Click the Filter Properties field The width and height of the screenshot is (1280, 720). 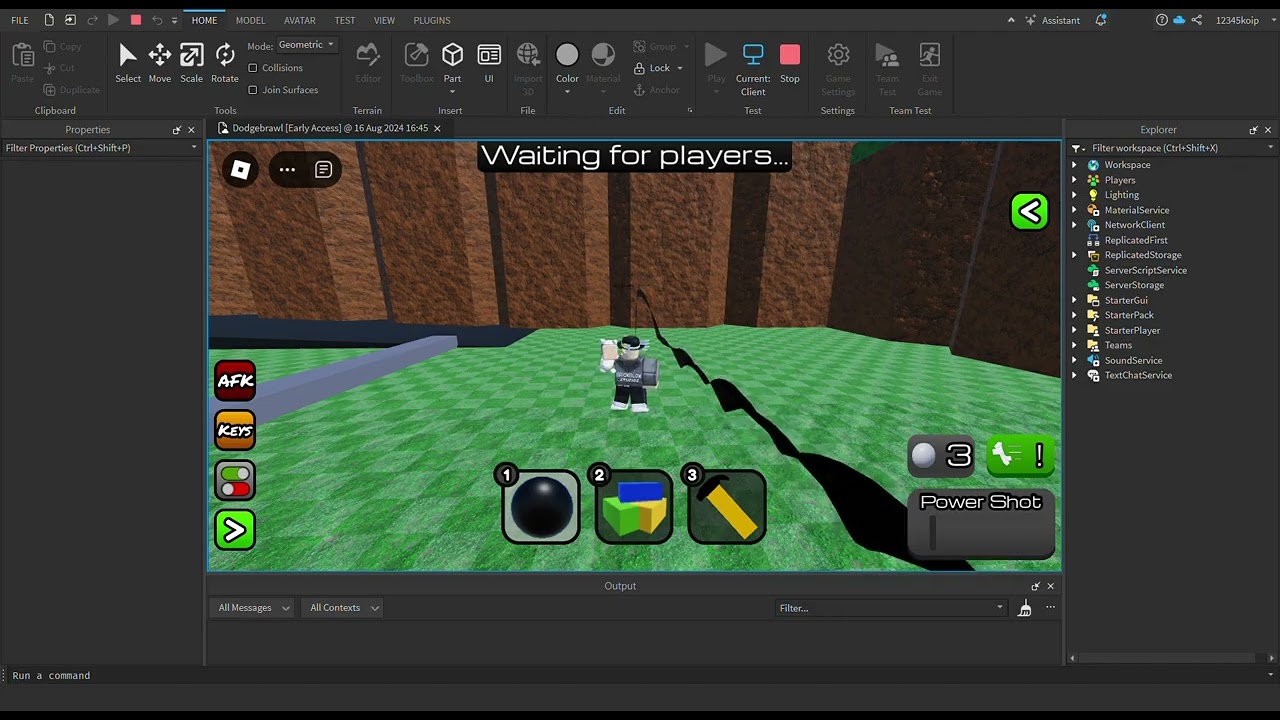(101, 148)
